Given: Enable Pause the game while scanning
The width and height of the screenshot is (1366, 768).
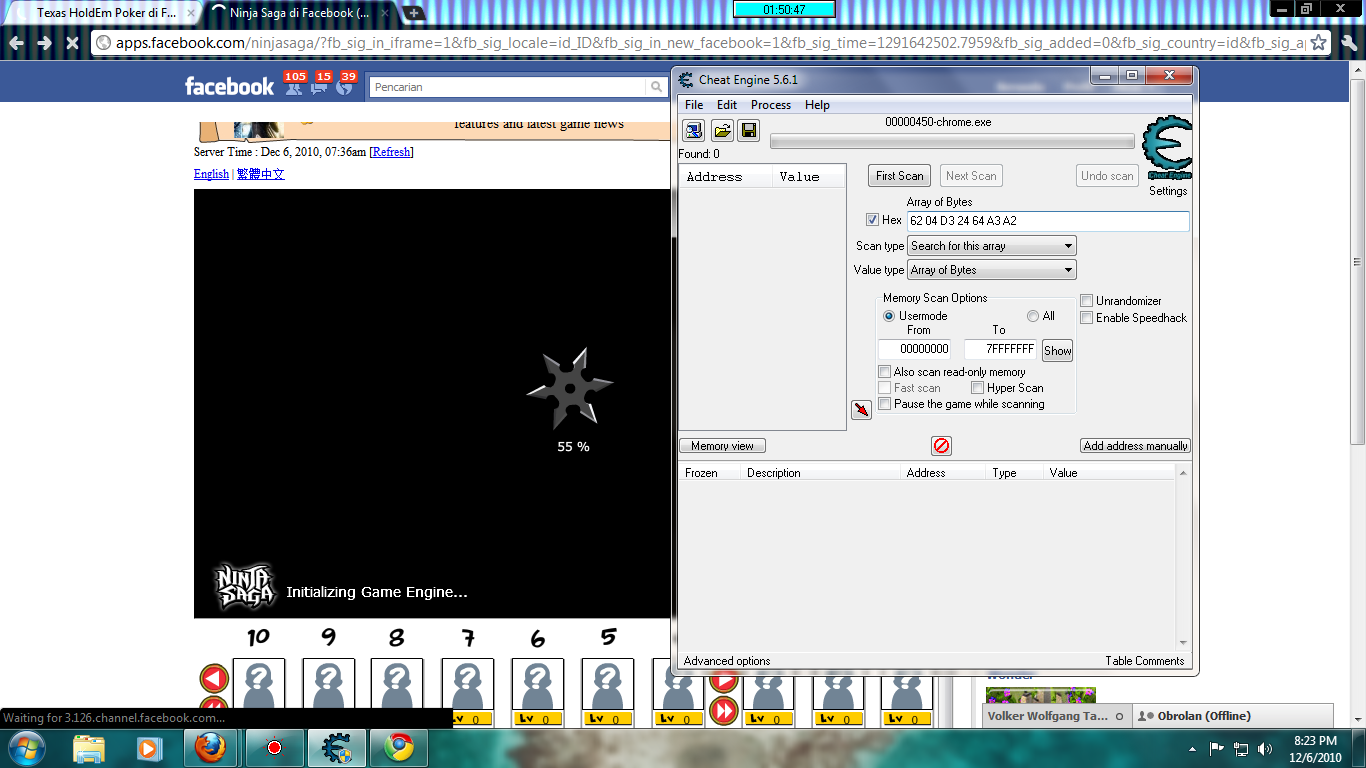Looking at the screenshot, I should [884, 404].
